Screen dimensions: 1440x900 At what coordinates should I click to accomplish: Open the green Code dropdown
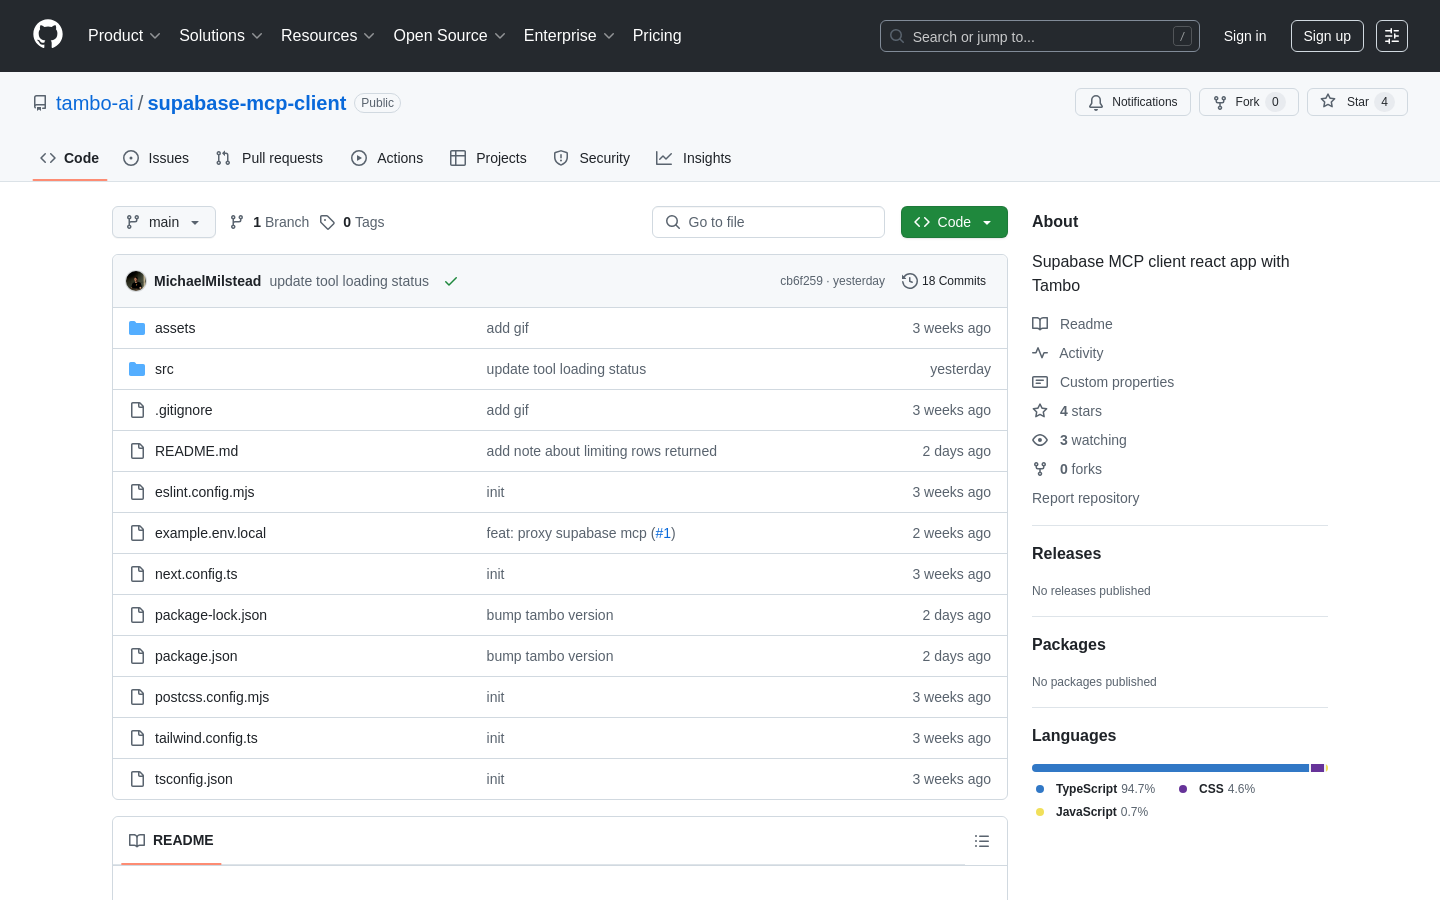pyautogui.click(x=954, y=222)
